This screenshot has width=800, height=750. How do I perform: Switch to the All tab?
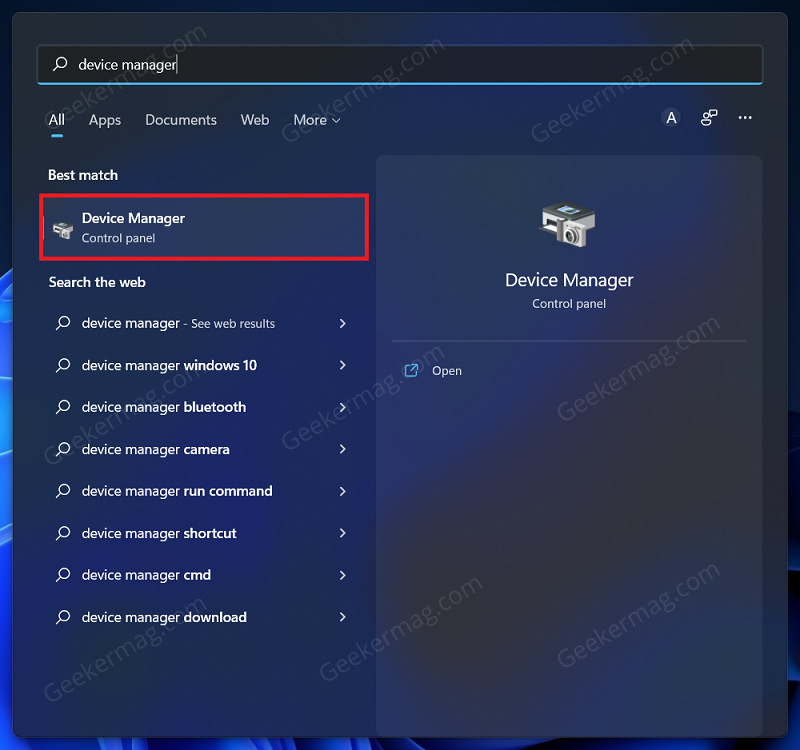point(57,120)
